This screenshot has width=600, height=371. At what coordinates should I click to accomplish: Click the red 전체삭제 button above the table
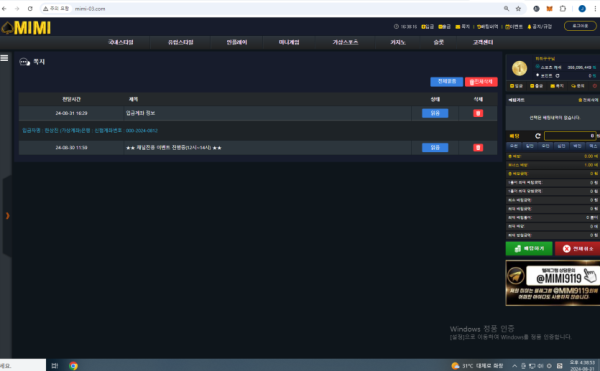[481, 82]
